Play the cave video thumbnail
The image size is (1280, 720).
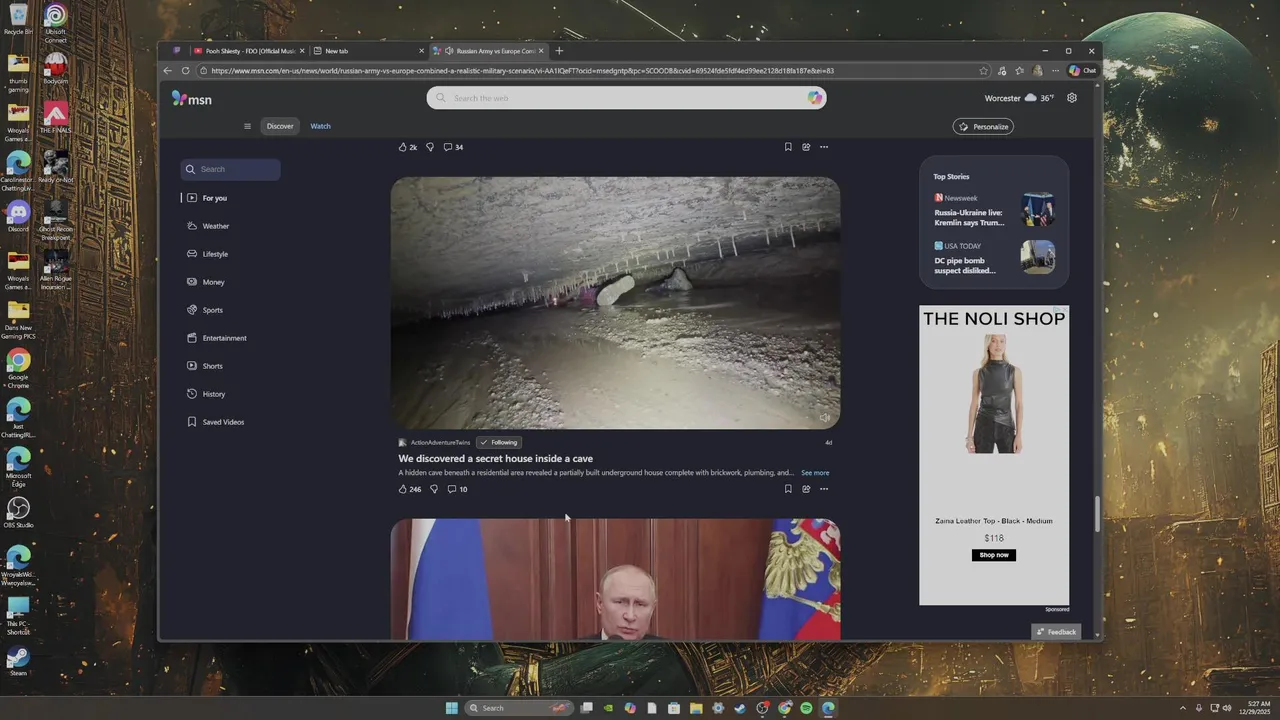(615, 303)
